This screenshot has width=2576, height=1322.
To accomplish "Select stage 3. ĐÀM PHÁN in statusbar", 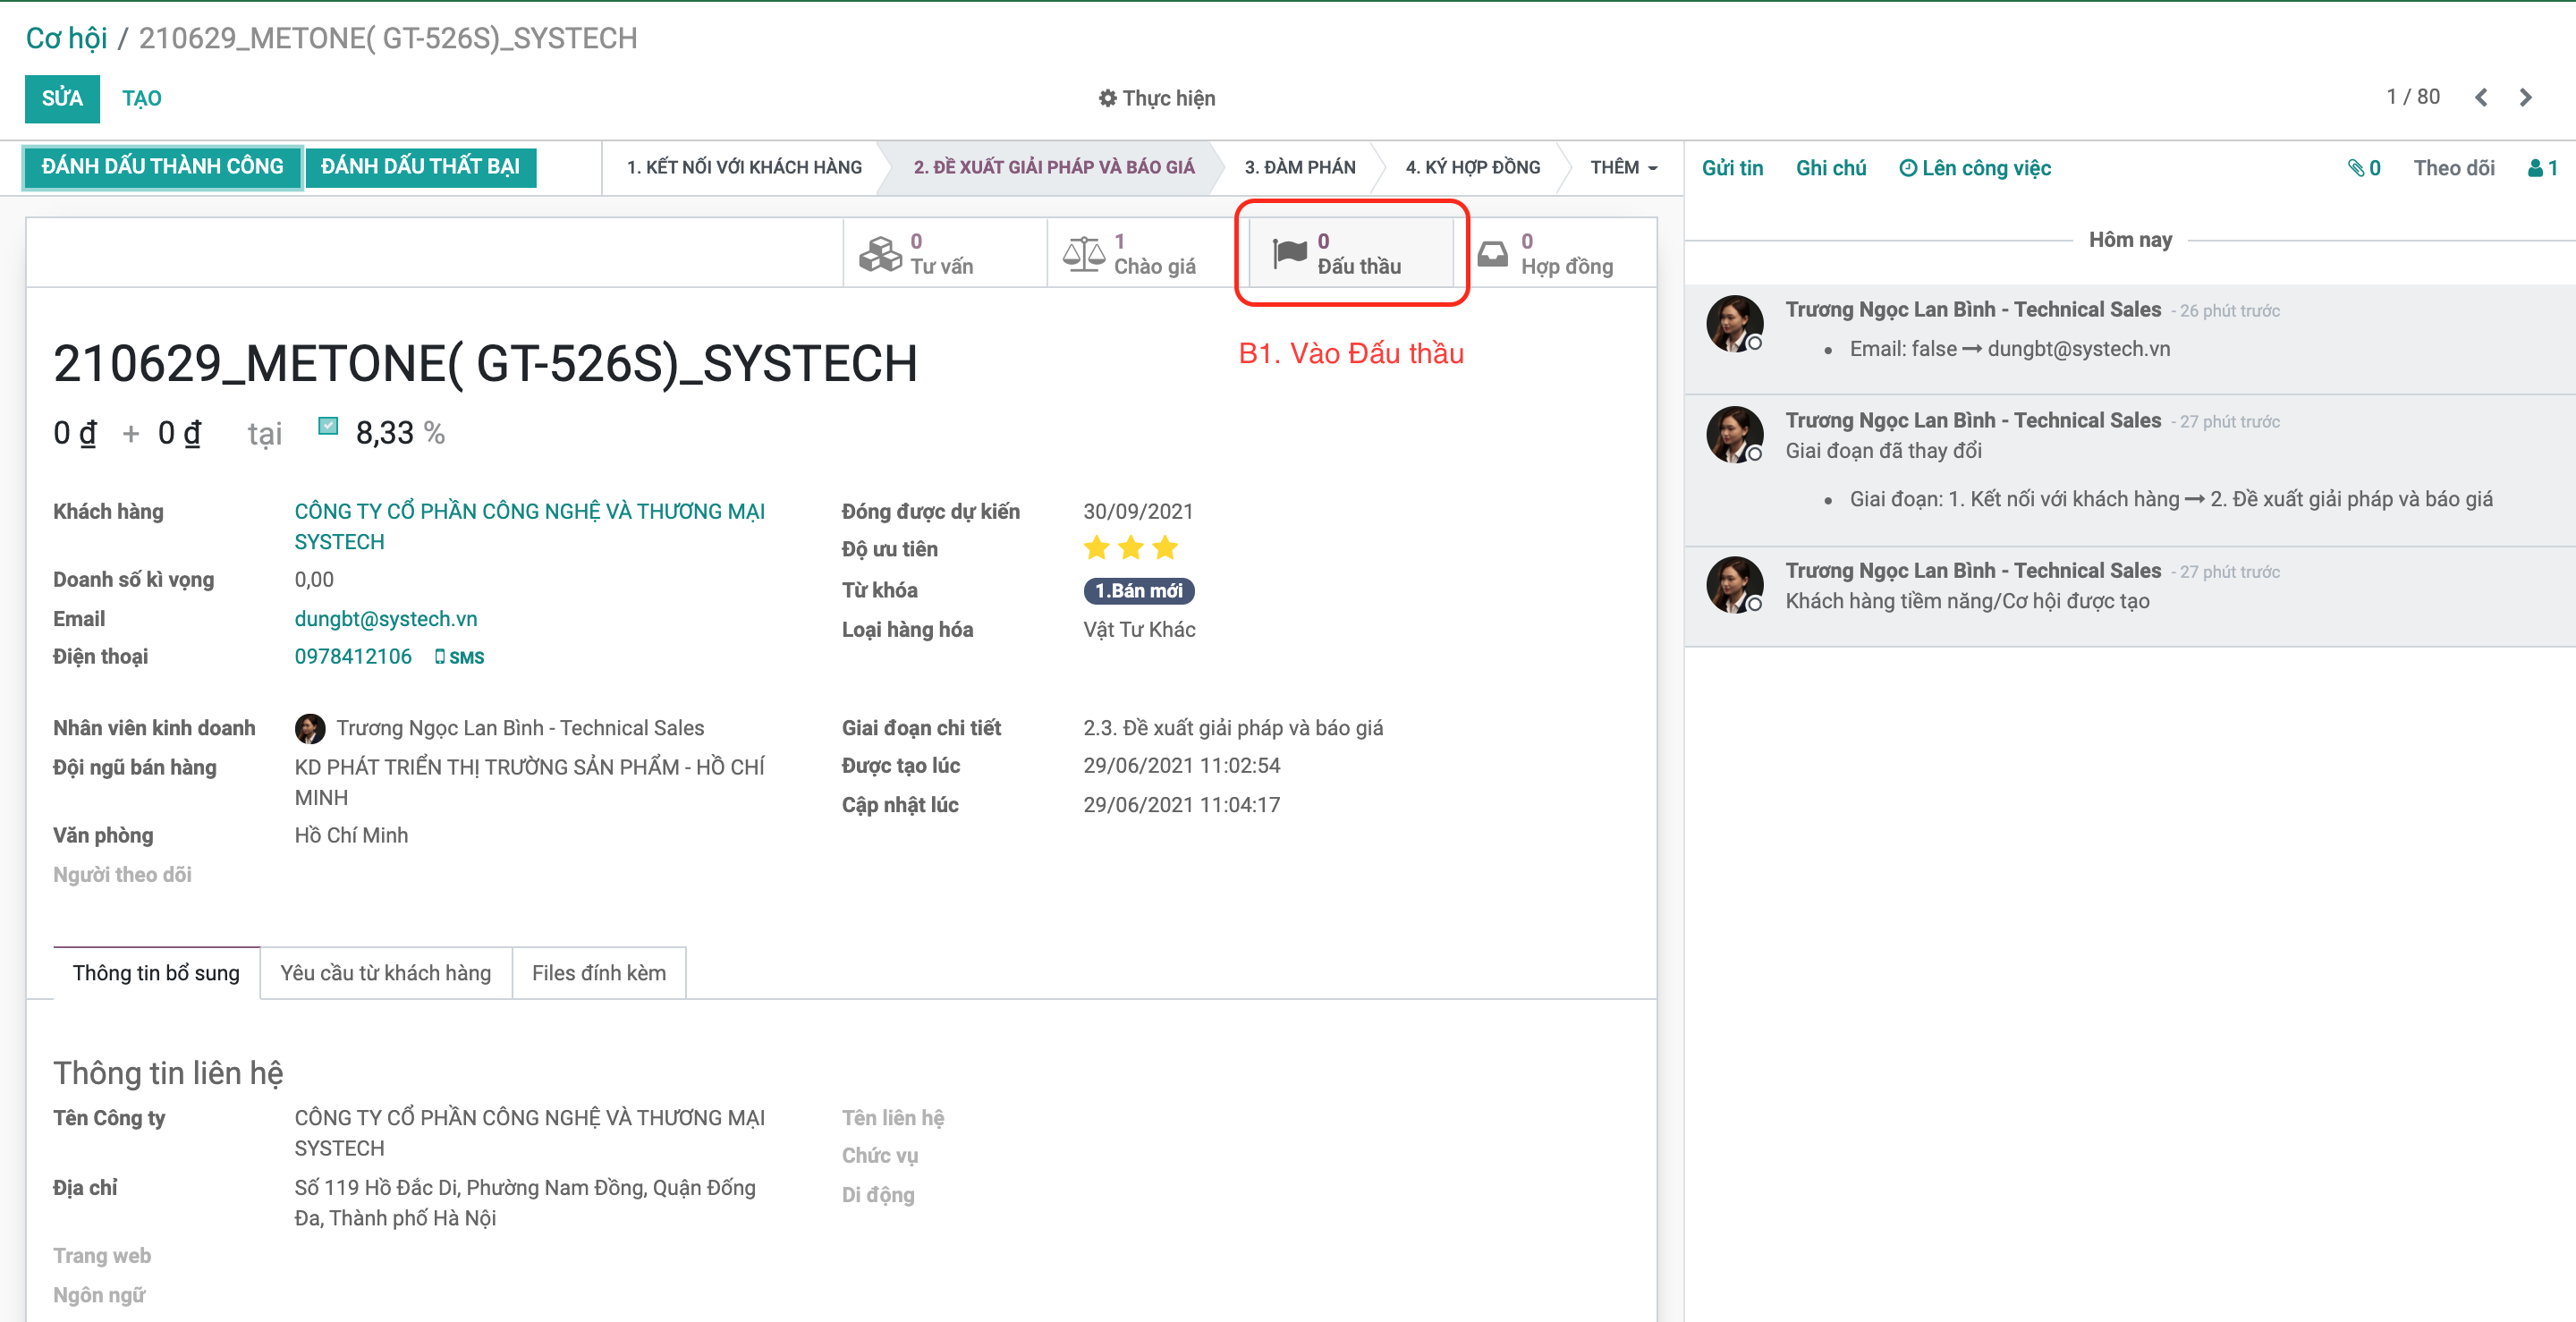I will (x=1299, y=167).
